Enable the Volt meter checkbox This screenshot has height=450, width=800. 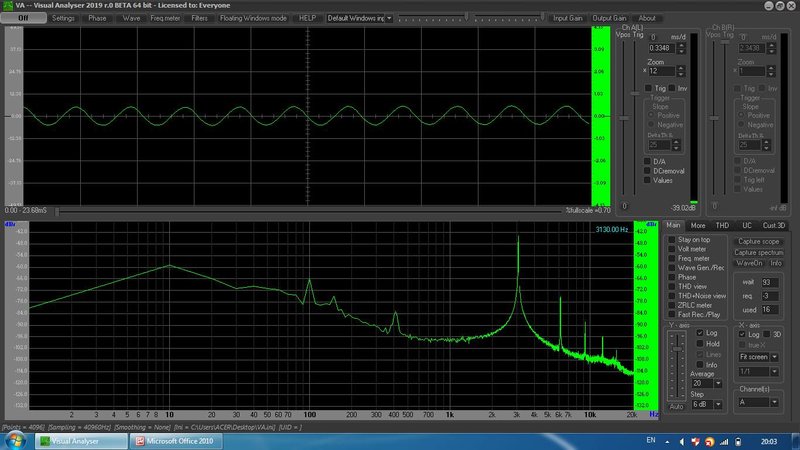[672, 249]
